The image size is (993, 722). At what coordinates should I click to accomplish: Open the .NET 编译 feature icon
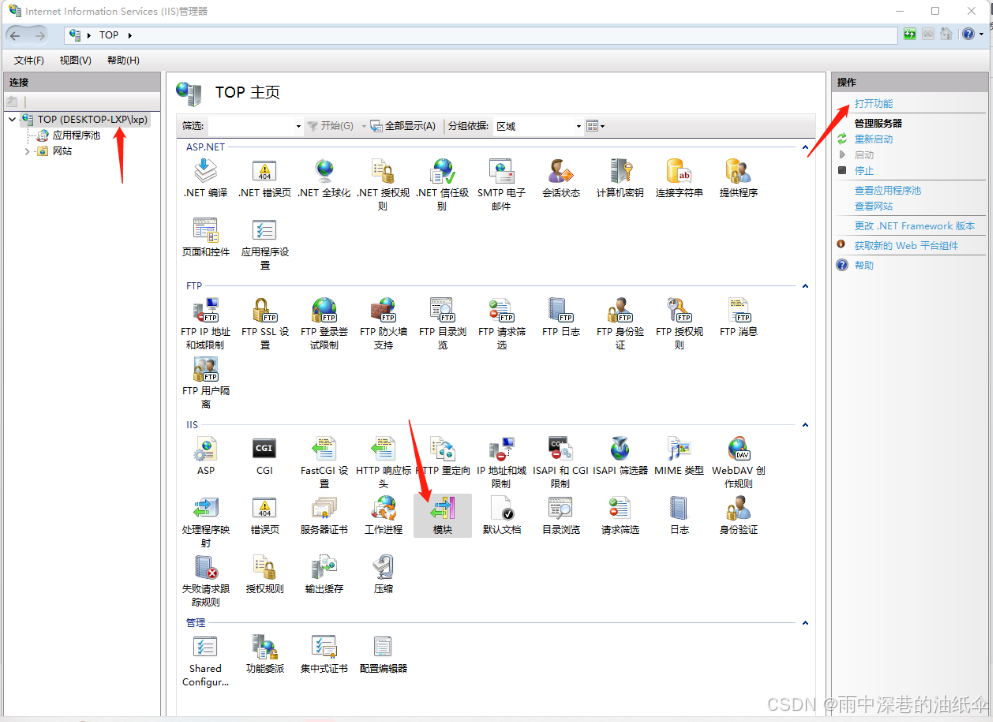pos(205,171)
